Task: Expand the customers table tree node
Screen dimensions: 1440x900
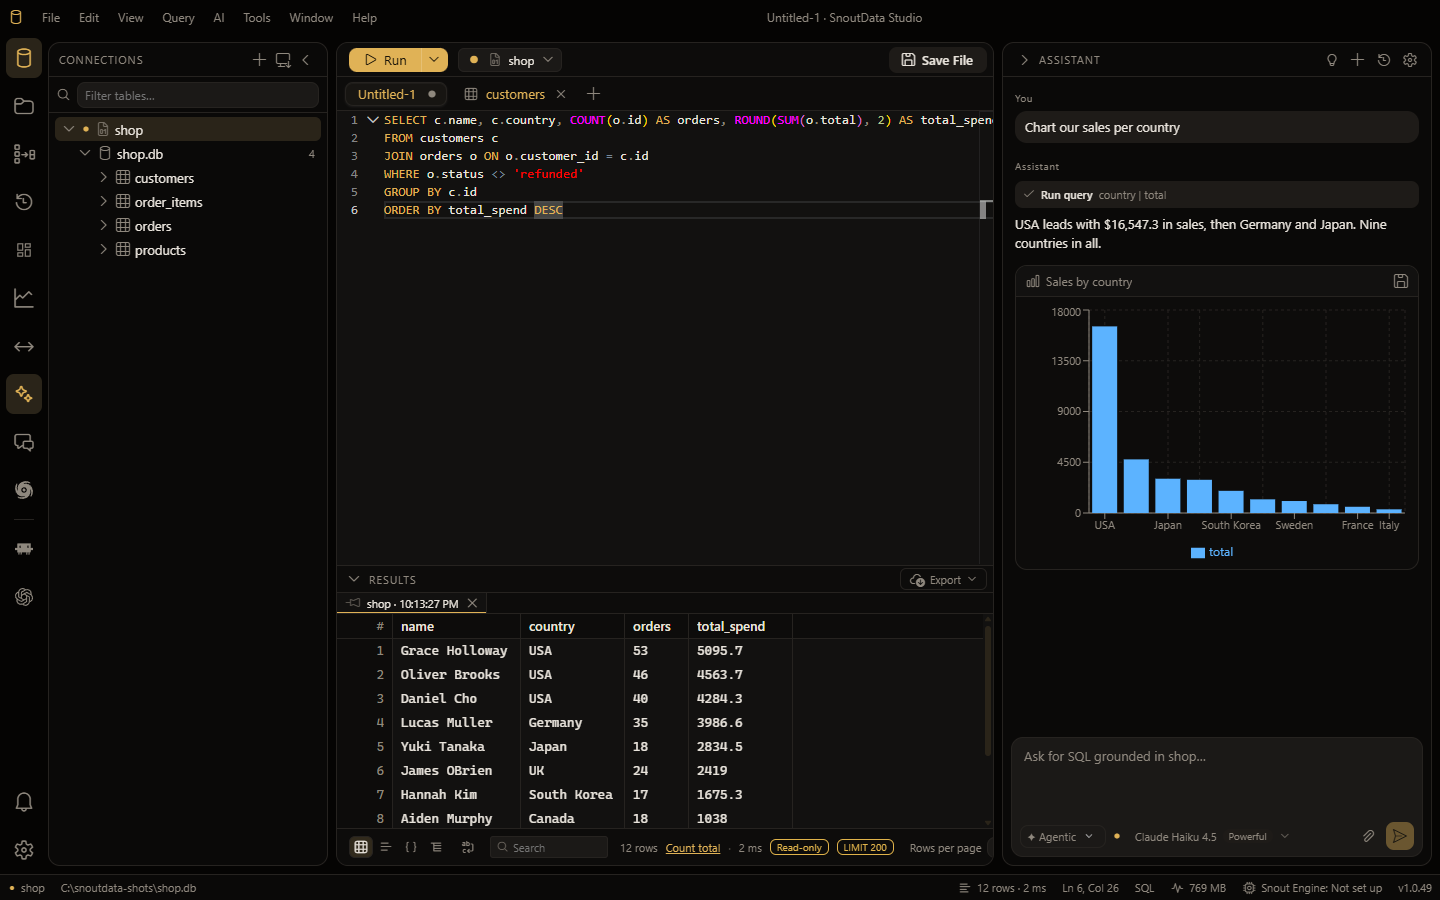Action: point(103,177)
